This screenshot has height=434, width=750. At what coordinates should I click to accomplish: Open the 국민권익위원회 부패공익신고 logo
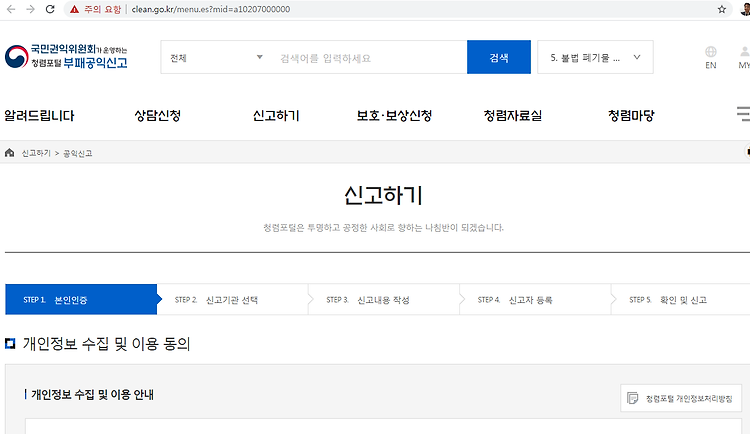coord(66,56)
